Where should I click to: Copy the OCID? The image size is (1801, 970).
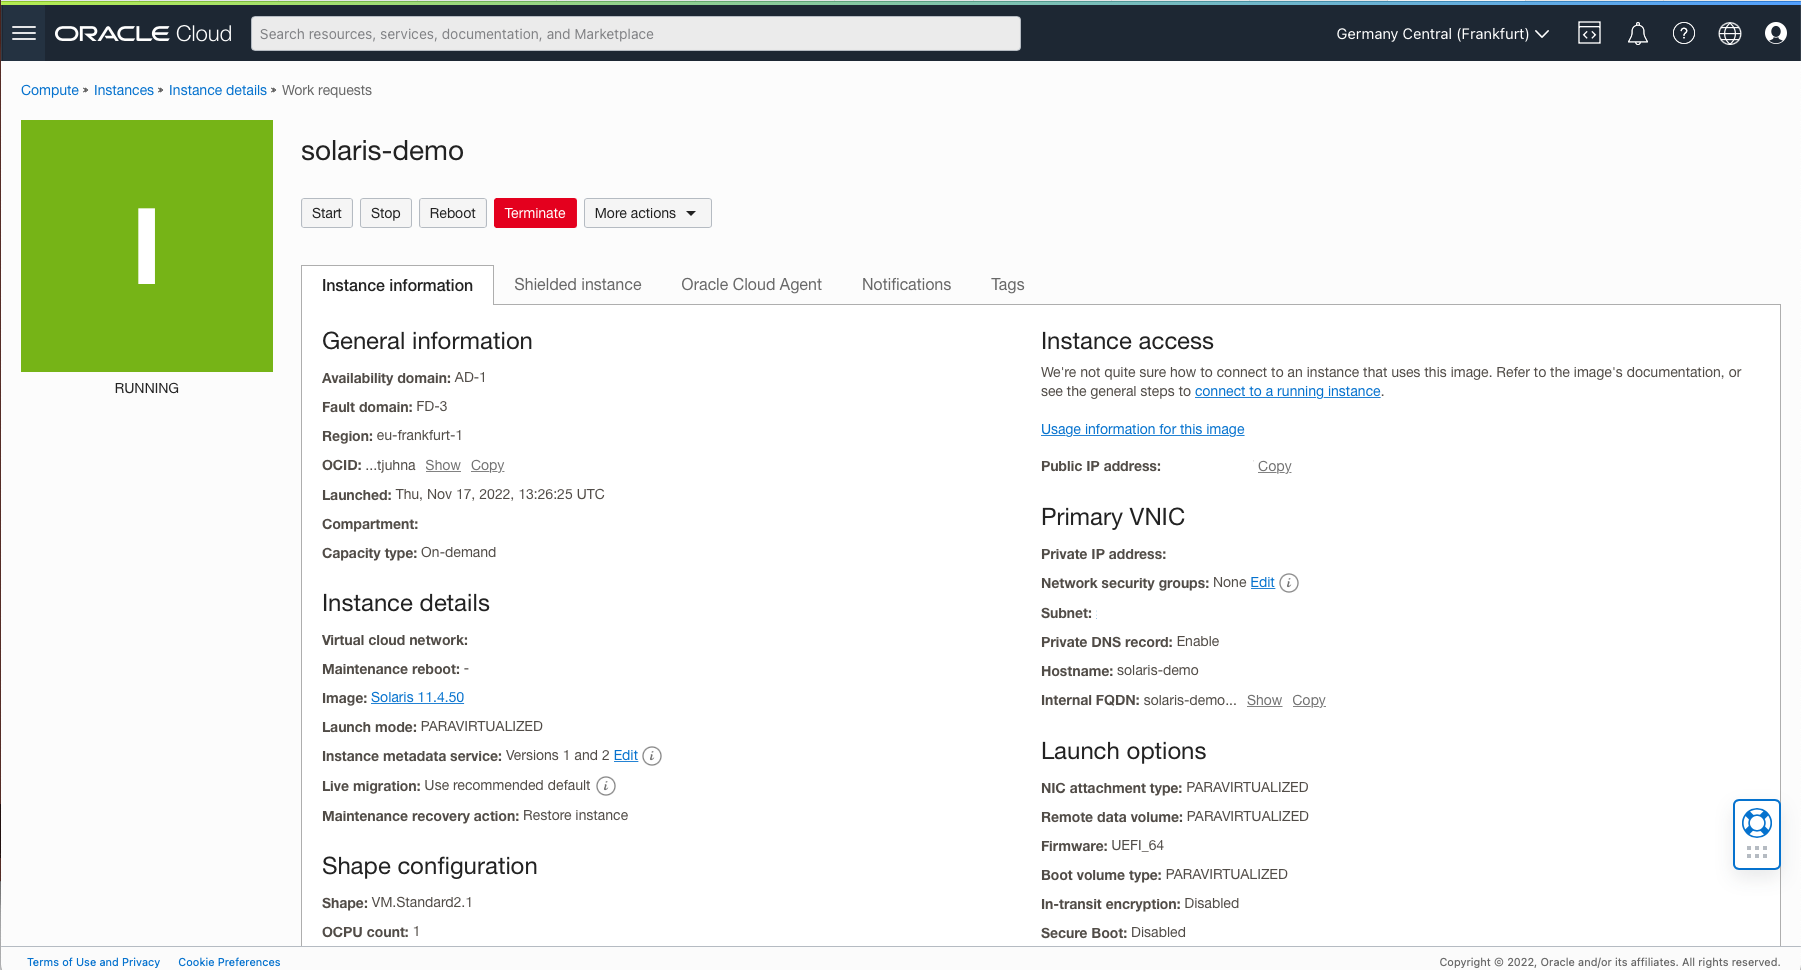[x=488, y=465]
